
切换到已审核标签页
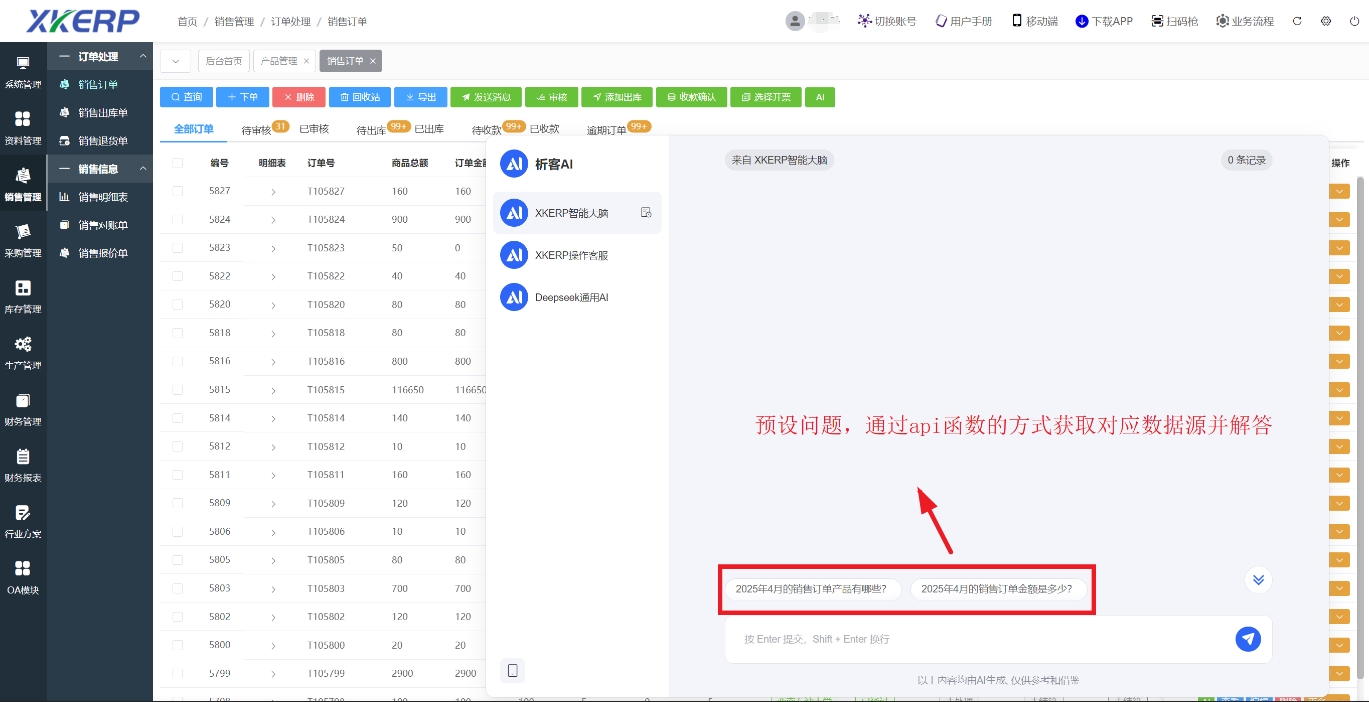click(x=313, y=128)
